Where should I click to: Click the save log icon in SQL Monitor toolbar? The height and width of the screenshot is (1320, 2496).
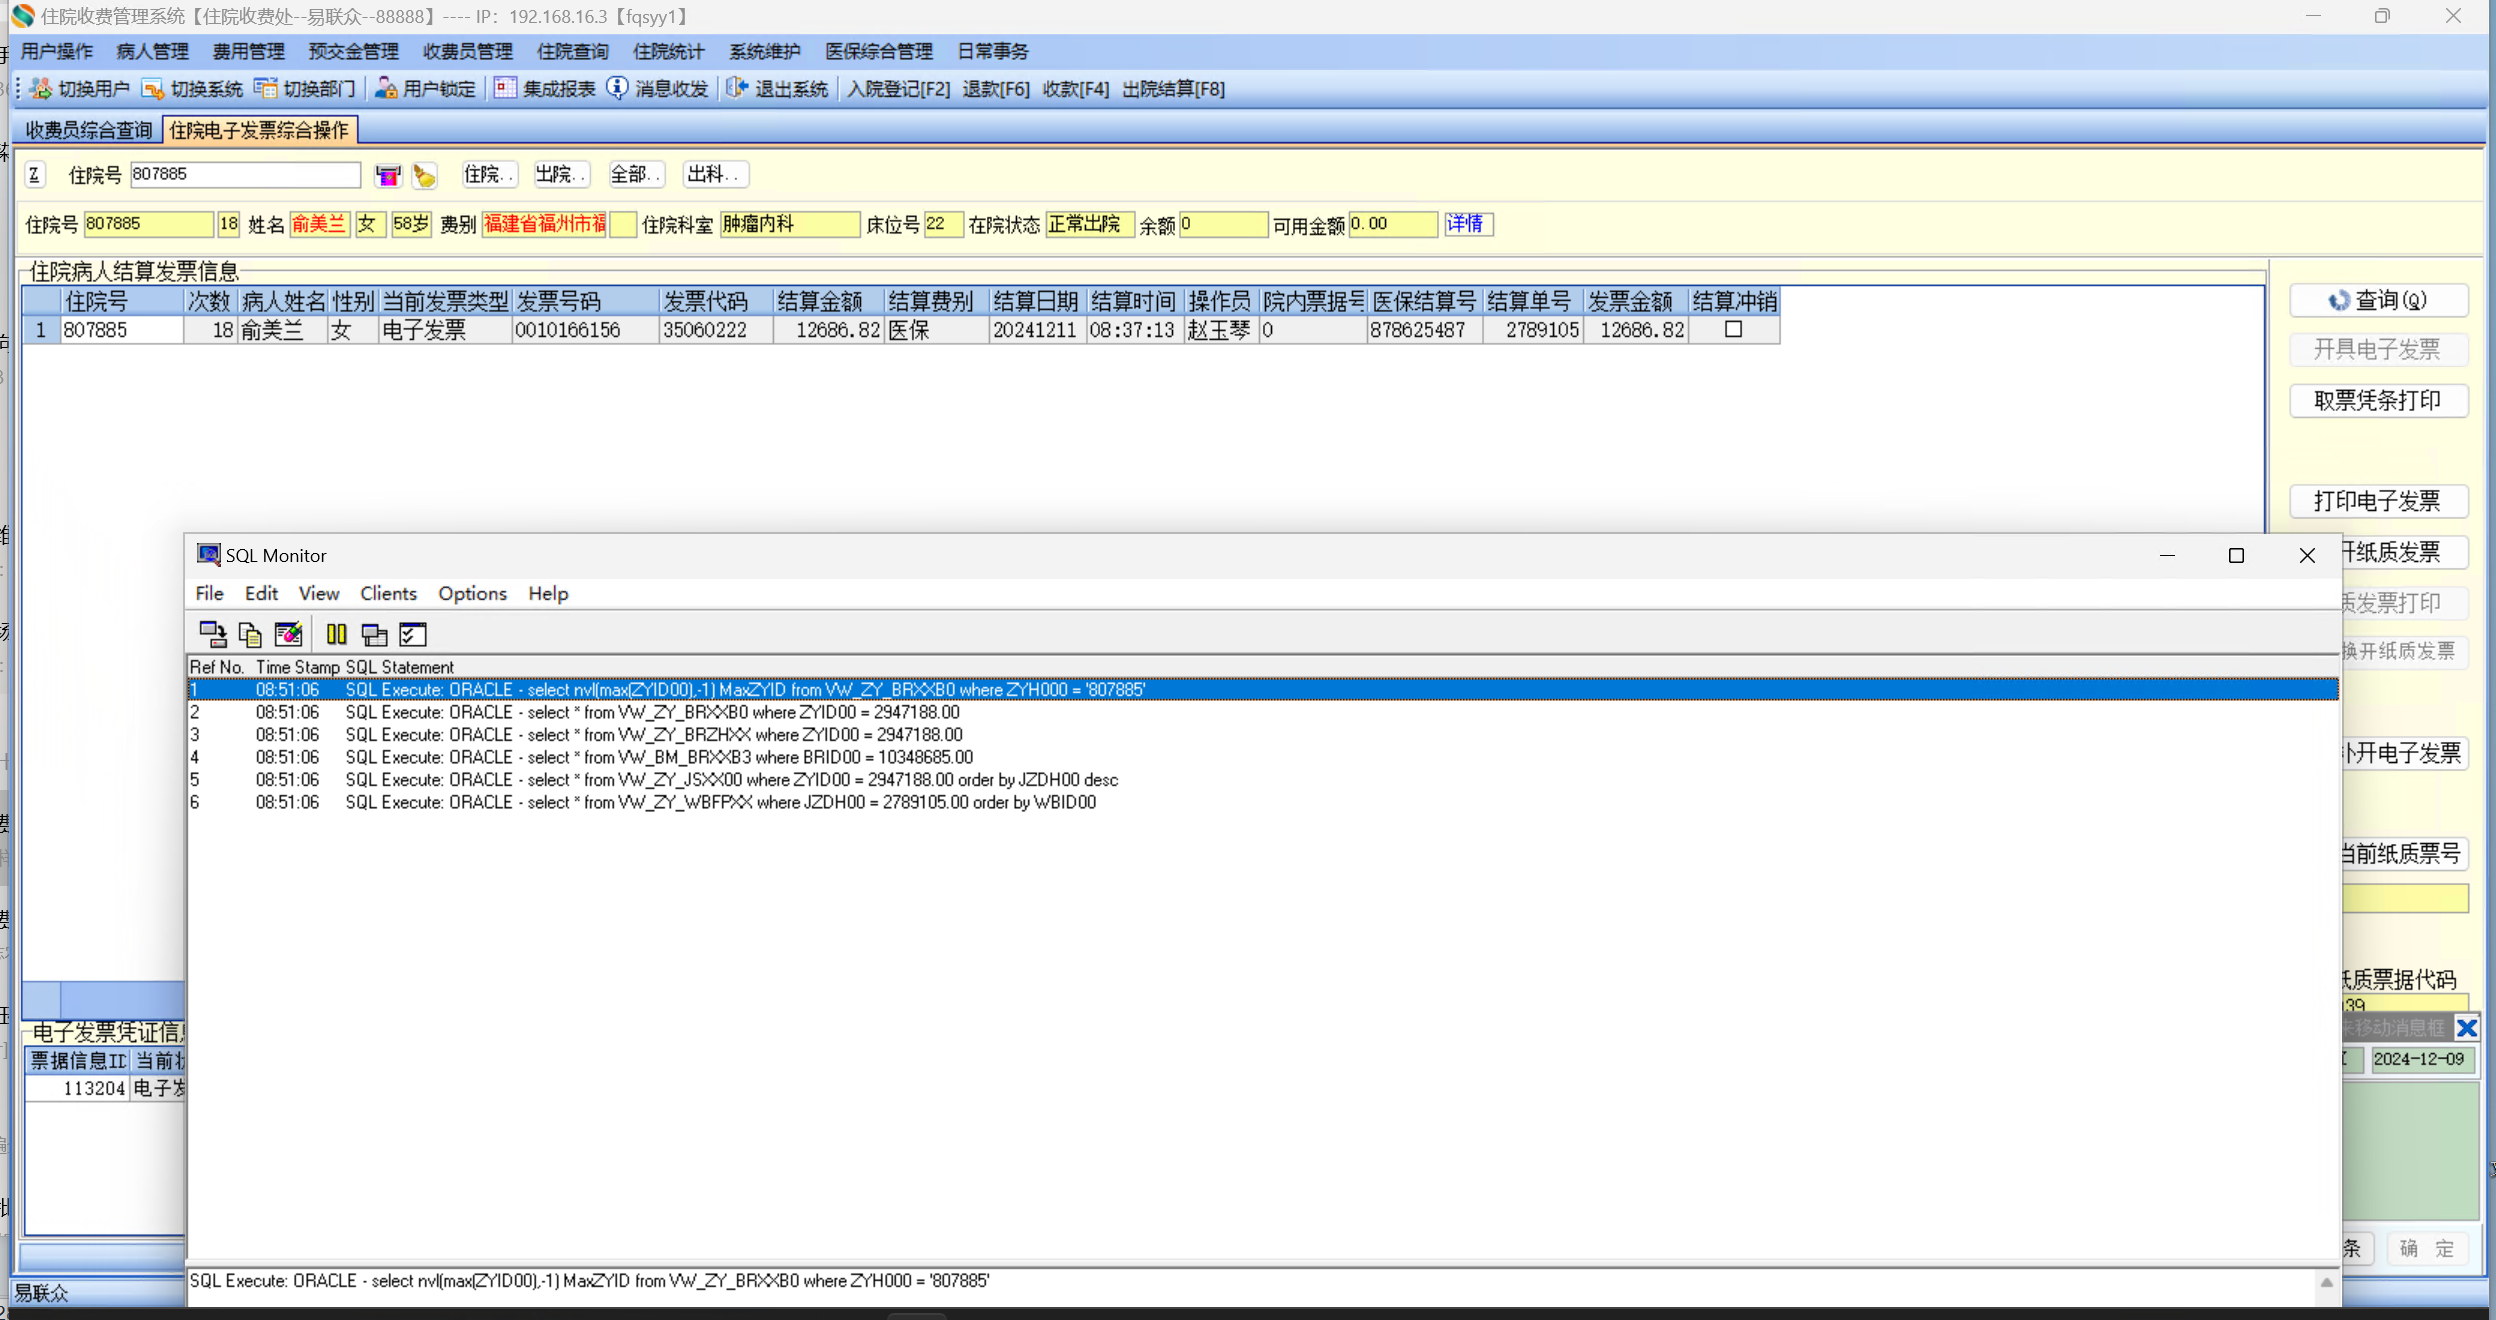point(212,634)
